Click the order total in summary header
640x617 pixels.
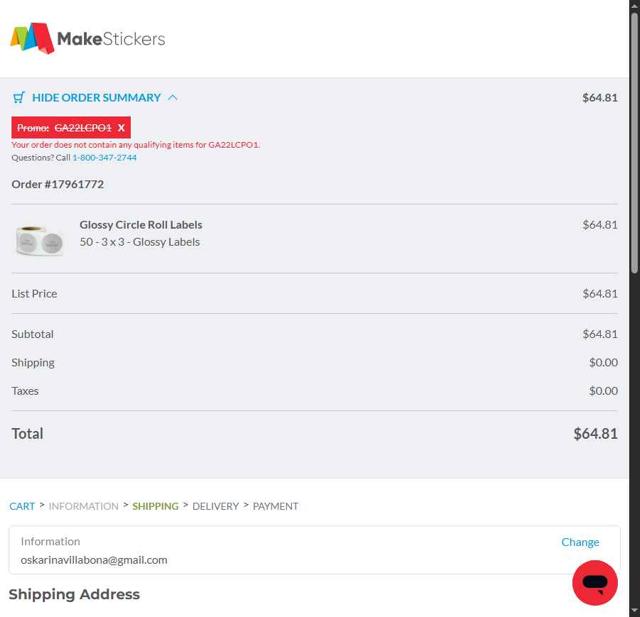click(x=599, y=97)
